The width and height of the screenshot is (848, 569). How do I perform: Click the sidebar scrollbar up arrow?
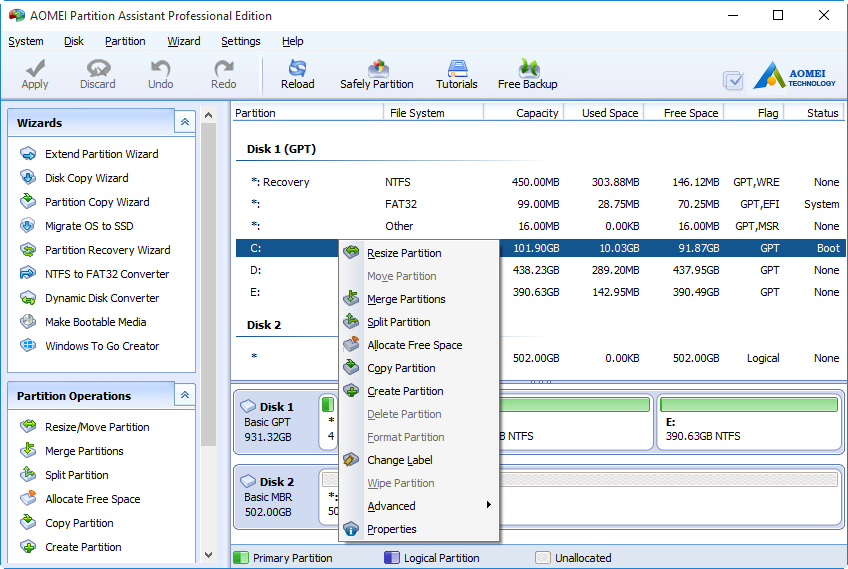pyautogui.click(x=208, y=115)
